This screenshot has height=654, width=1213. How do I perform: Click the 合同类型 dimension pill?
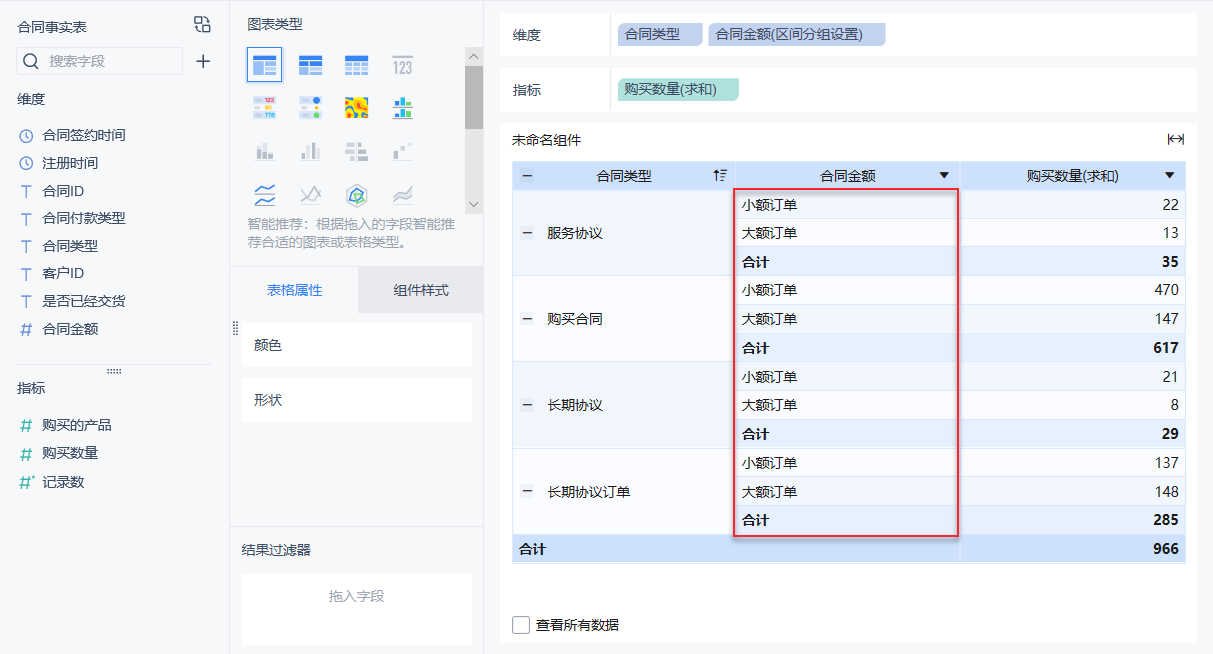(660, 34)
